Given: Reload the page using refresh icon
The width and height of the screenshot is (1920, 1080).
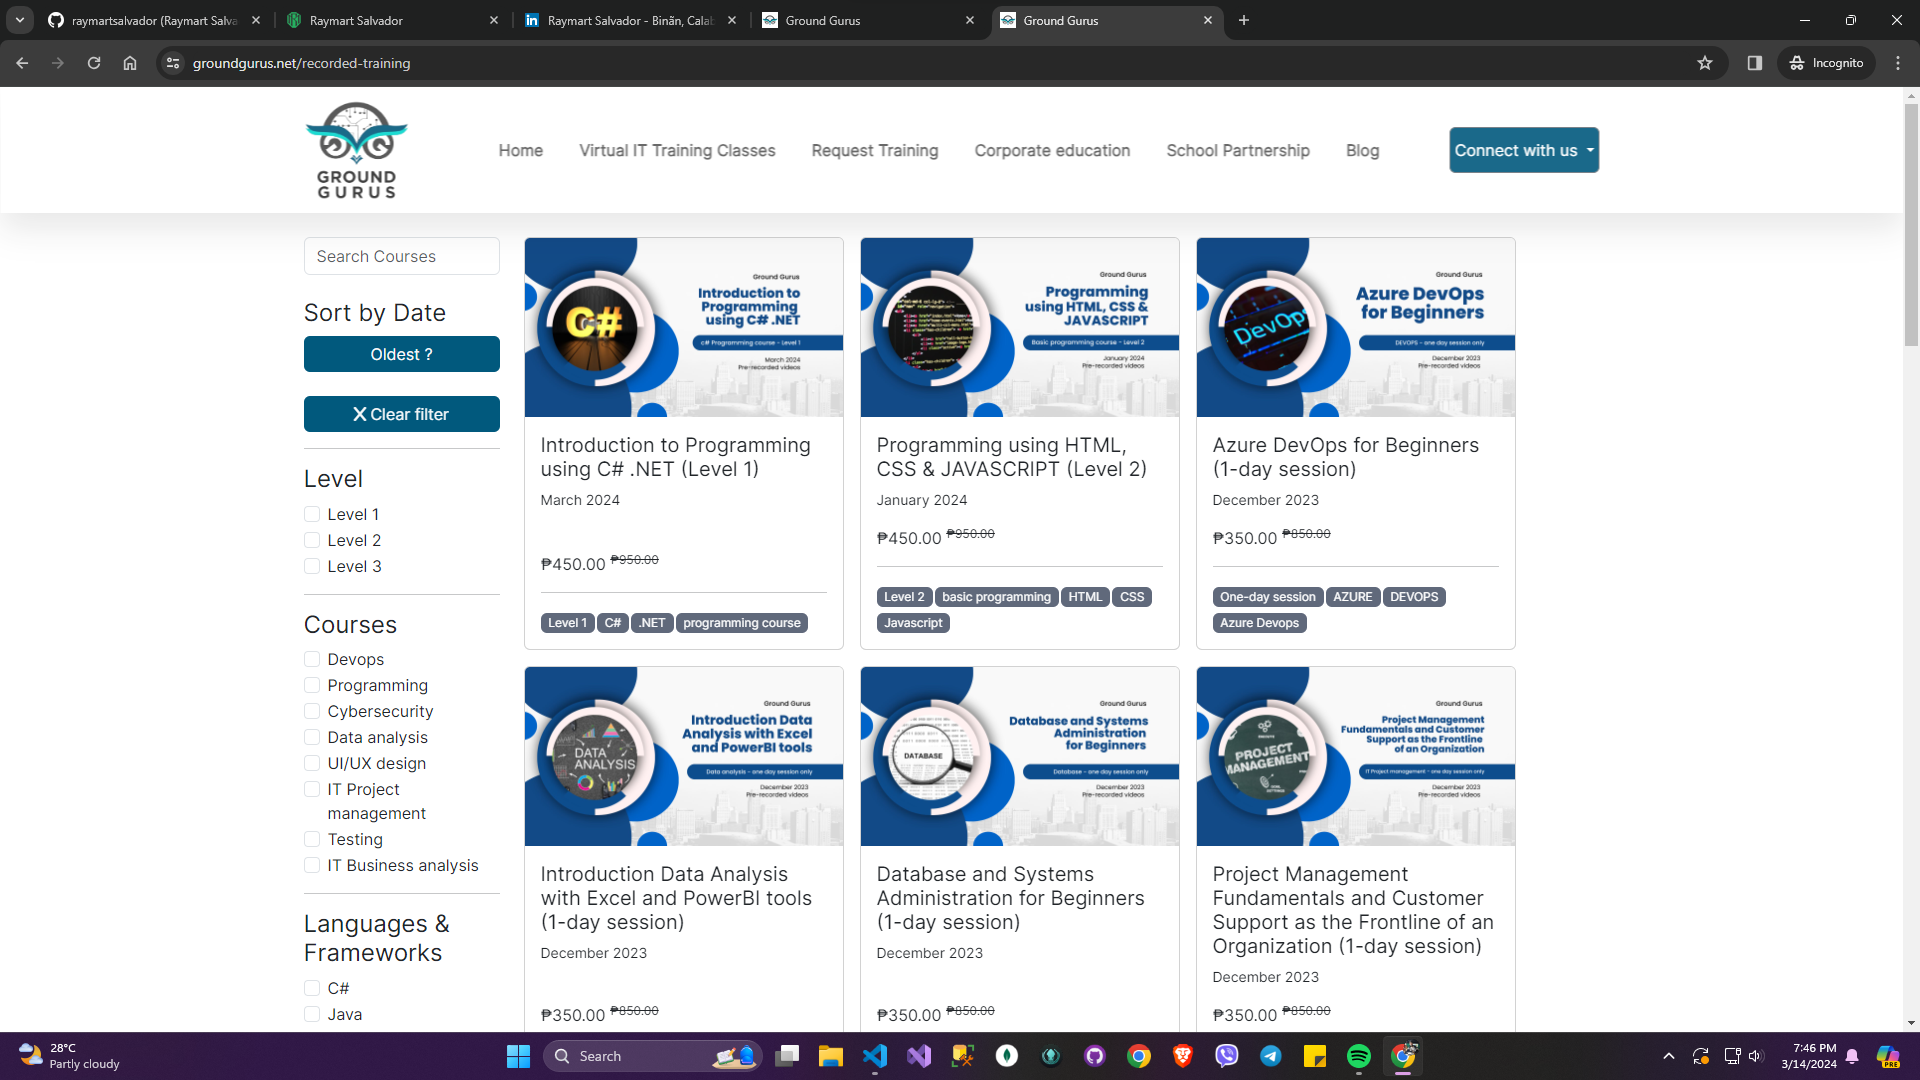Looking at the screenshot, I should [94, 63].
